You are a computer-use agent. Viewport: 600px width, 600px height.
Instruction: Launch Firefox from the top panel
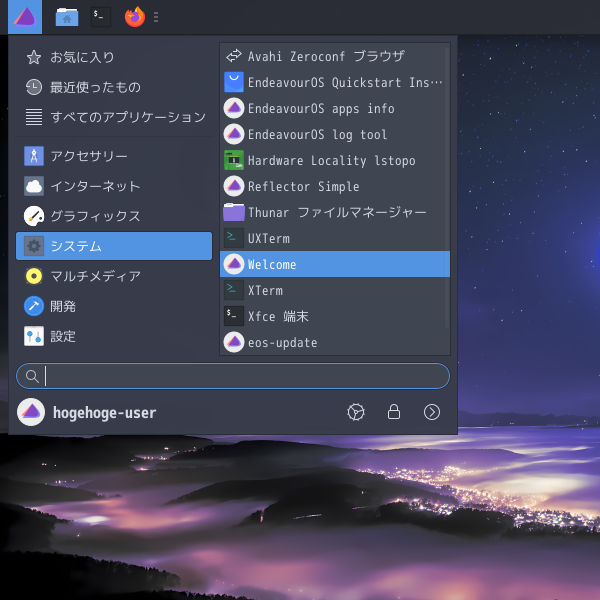(x=135, y=17)
